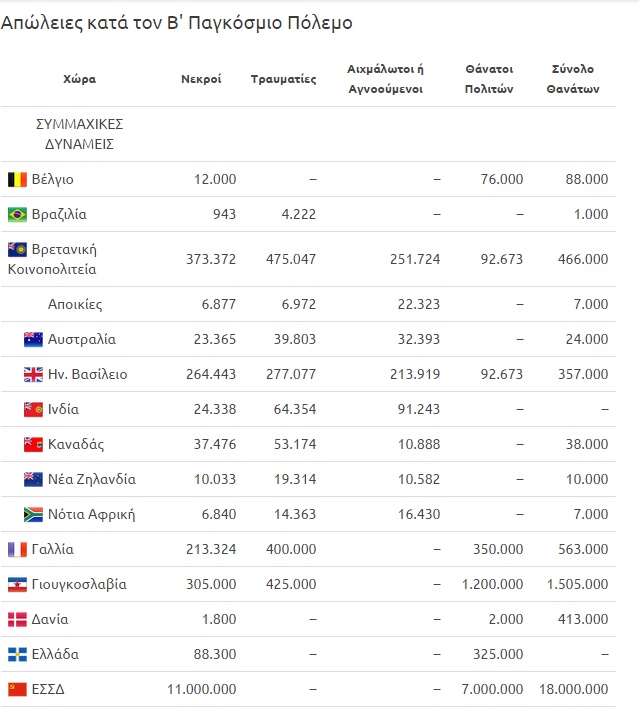Click the page title about Β' Παγκόσμιο Πόλεμο
Viewport: 639px width, 708px height.
(177, 22)
